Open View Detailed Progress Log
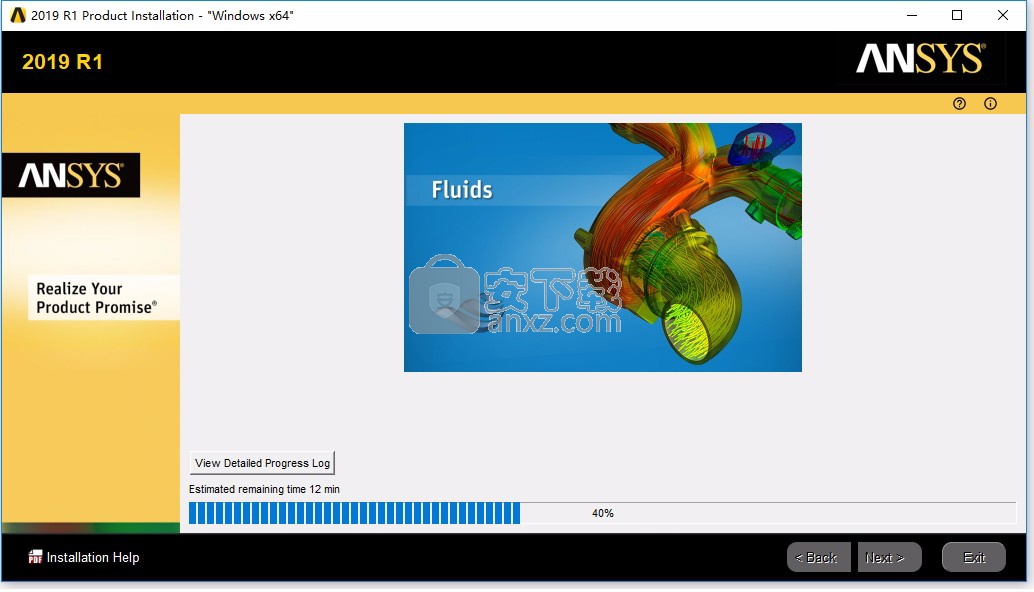Screen dimensions: 1034x592 [x=262, y=463]
